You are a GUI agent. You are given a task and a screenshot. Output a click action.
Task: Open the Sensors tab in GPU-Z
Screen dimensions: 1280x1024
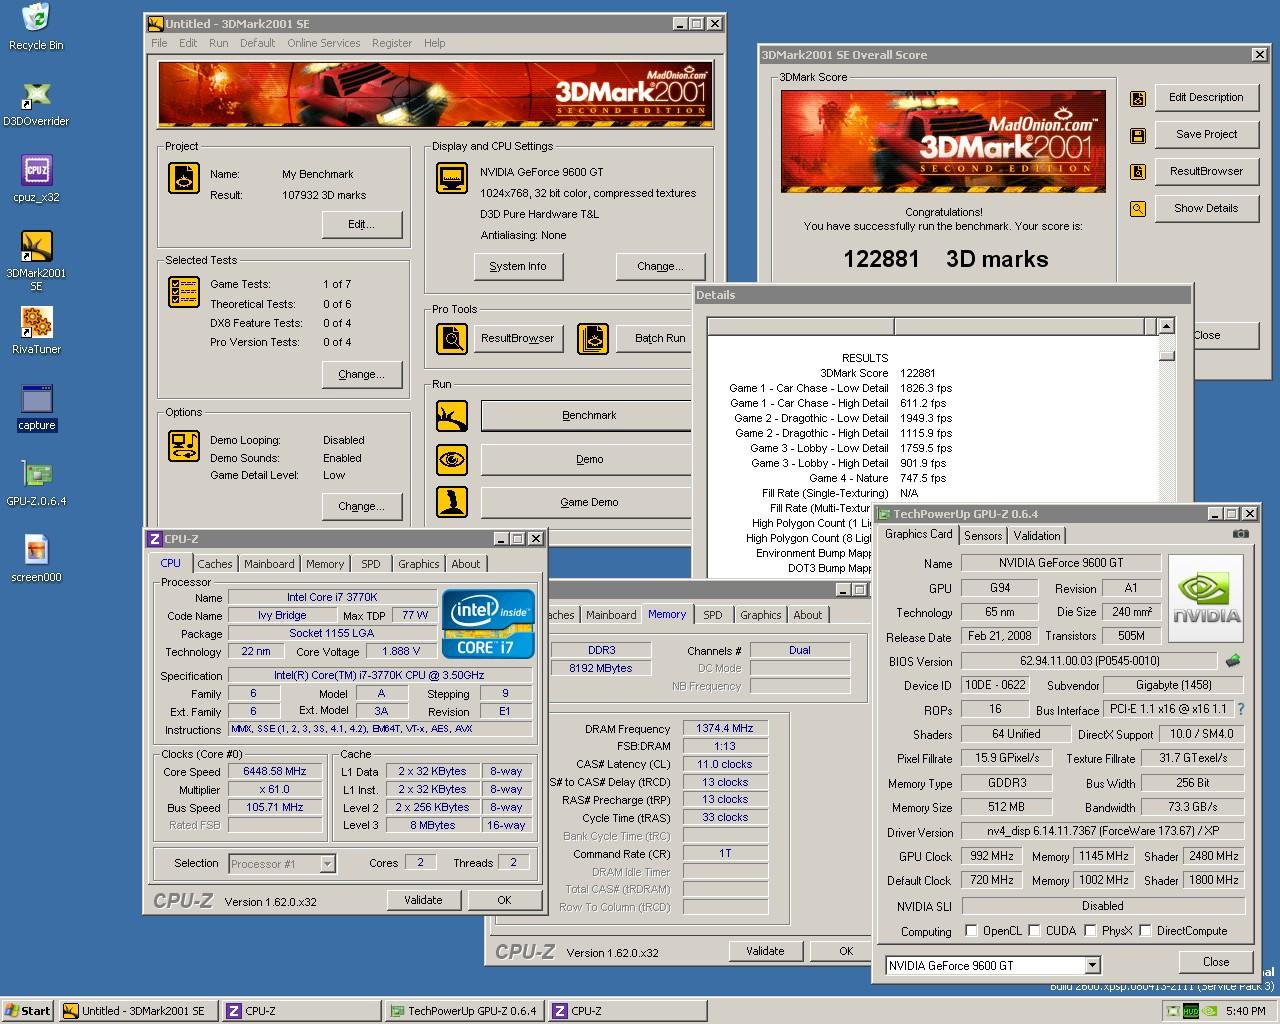983,536
